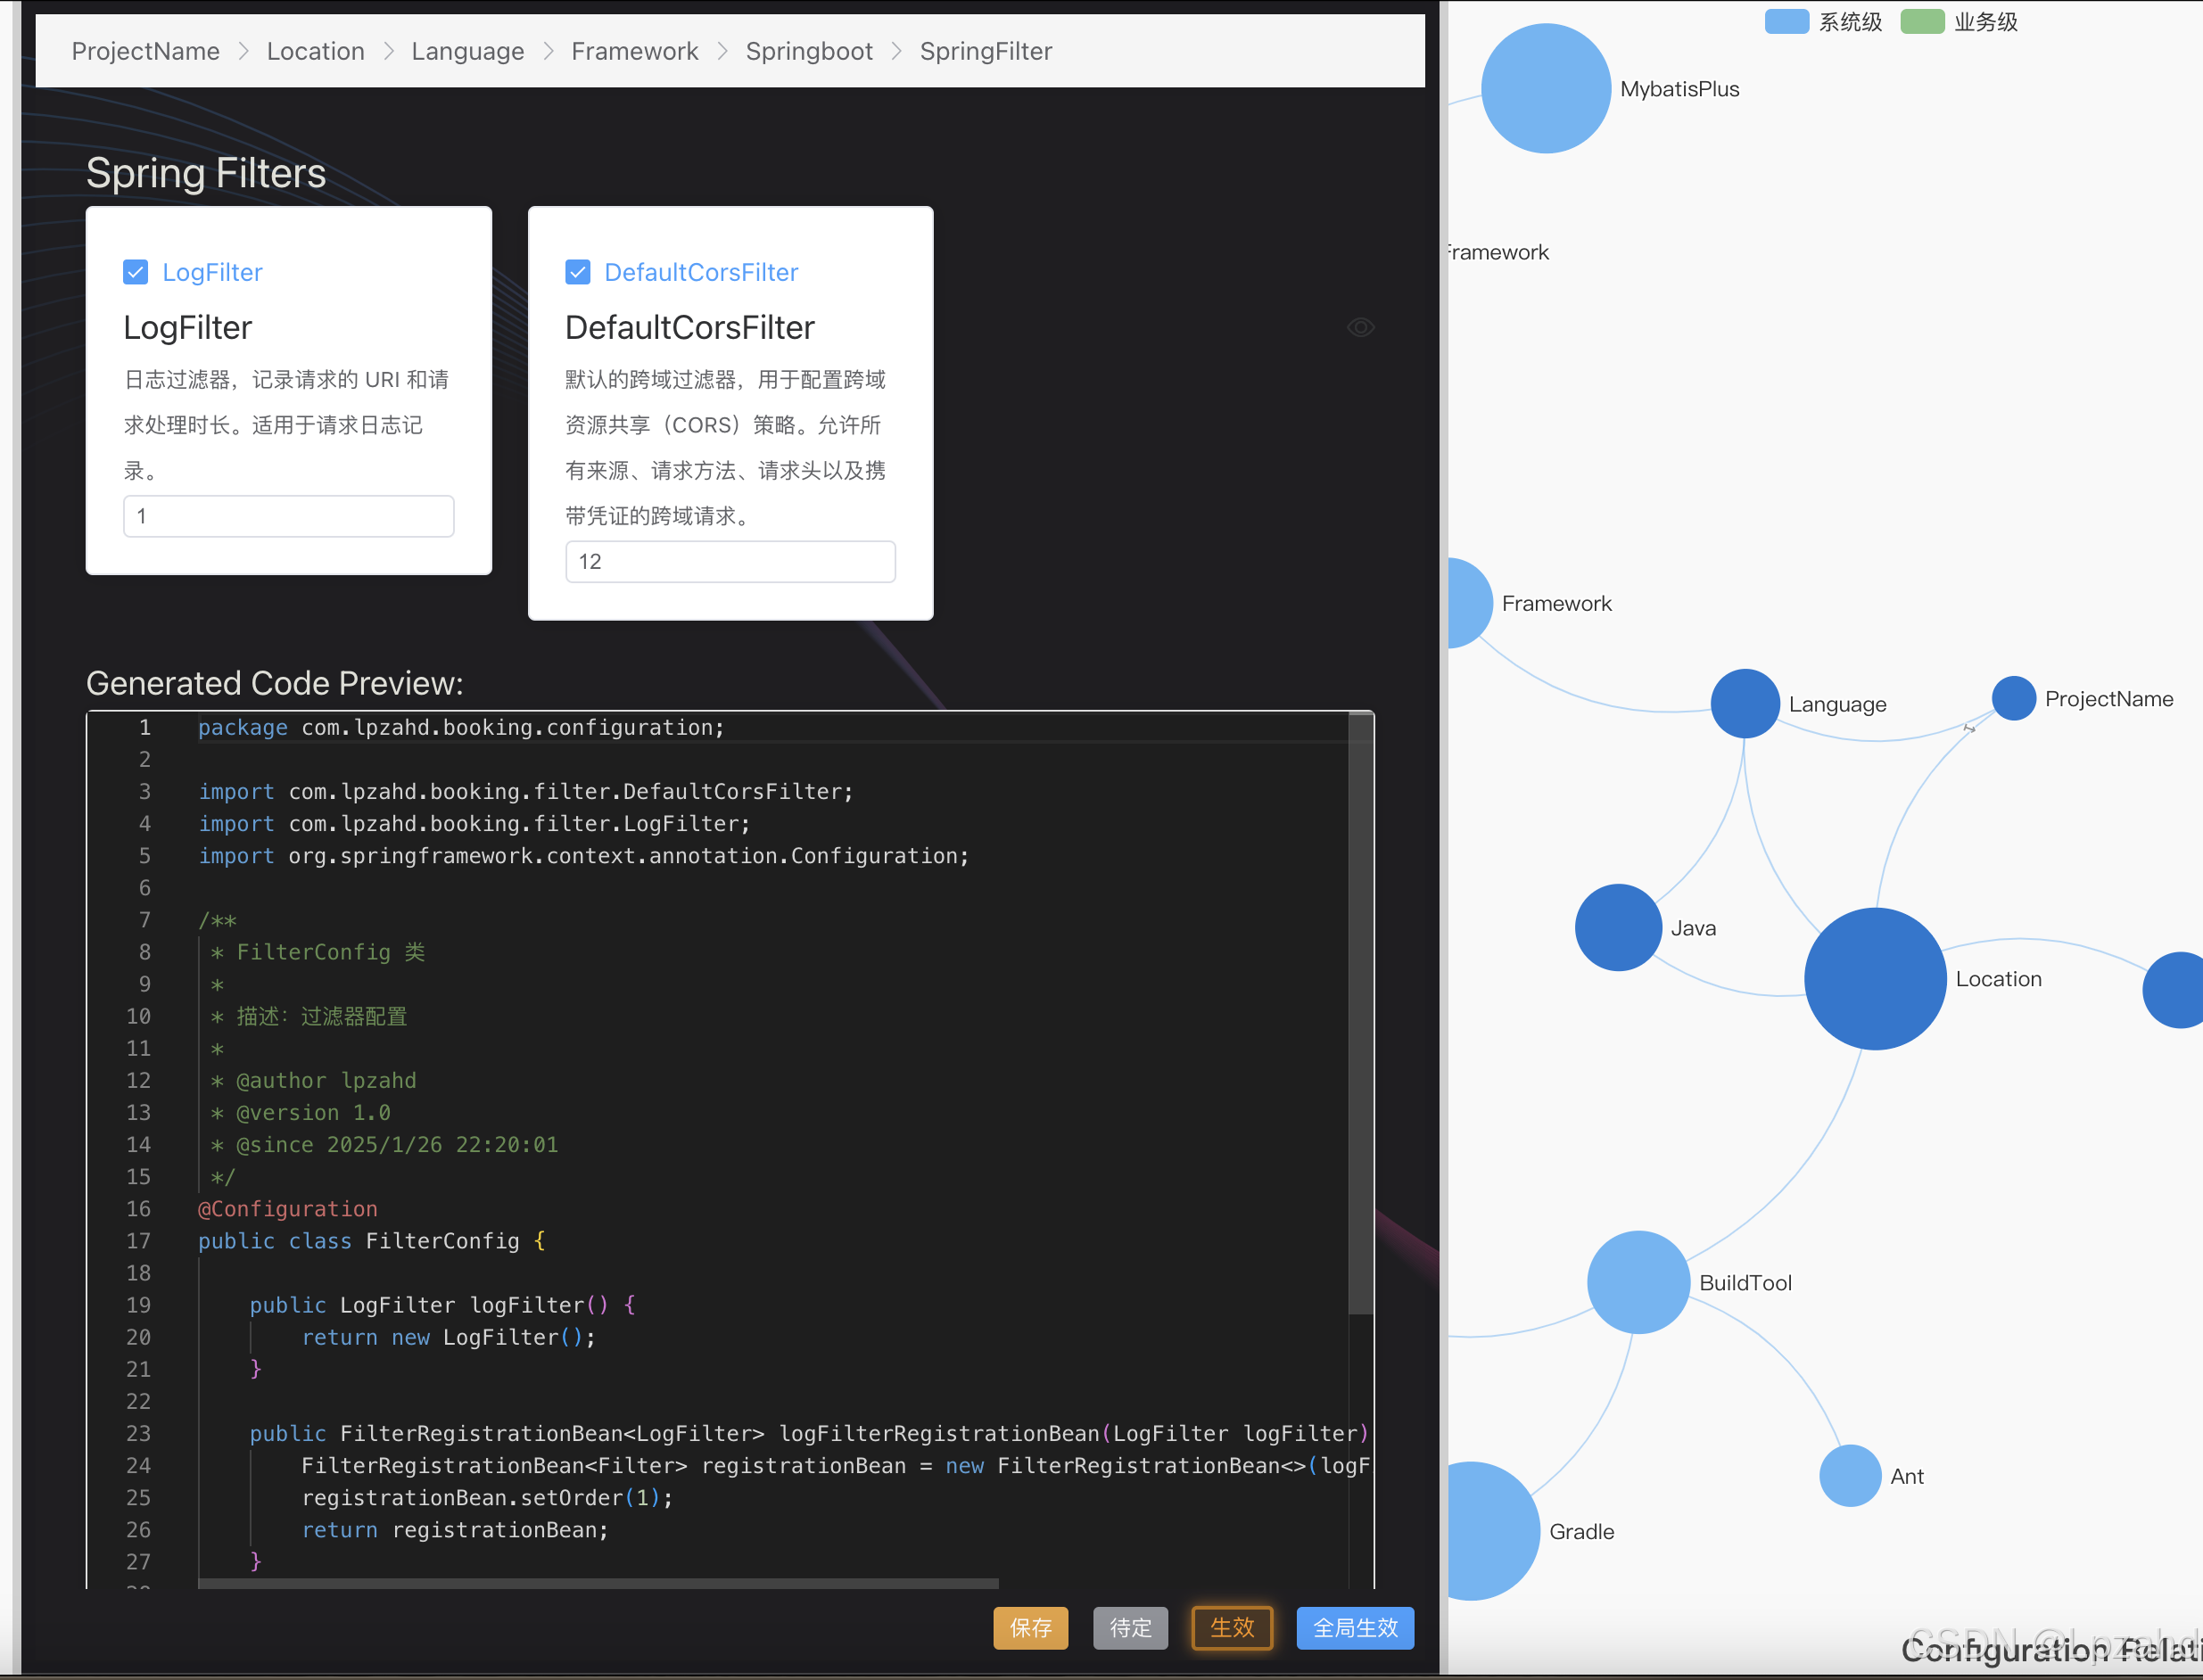Open Springboot from the breadcrumb
Viewport: 2203px width, 1680px height.
point(809,51)
